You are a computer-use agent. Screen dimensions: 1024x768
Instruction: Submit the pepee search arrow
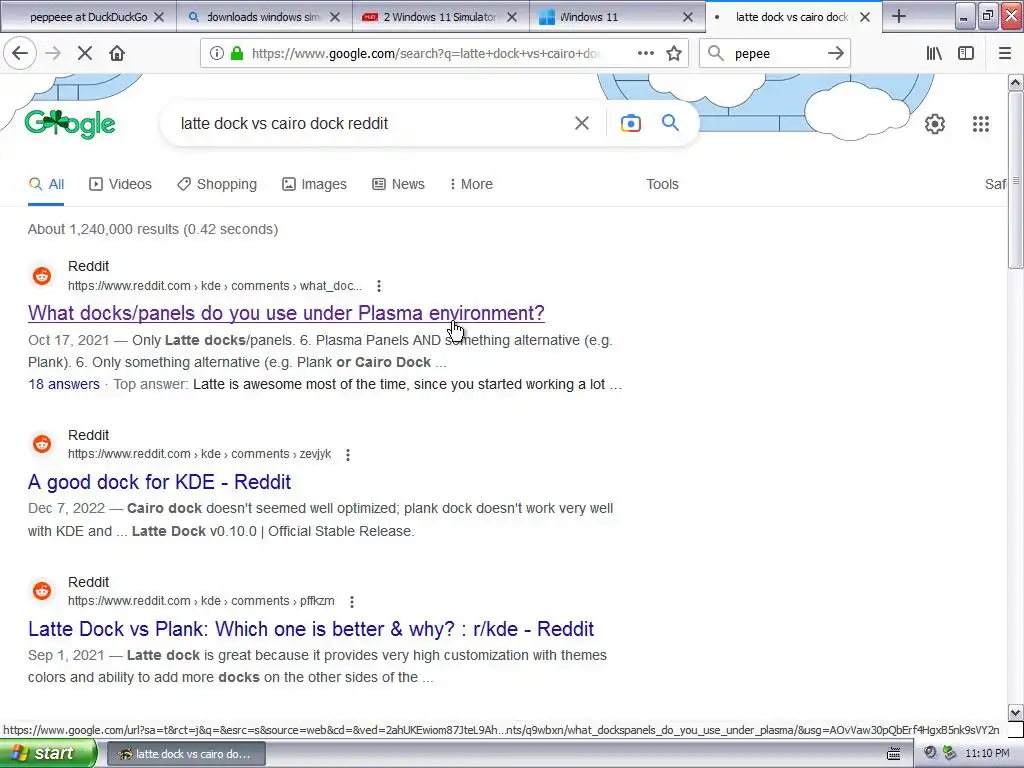(835, 54)
